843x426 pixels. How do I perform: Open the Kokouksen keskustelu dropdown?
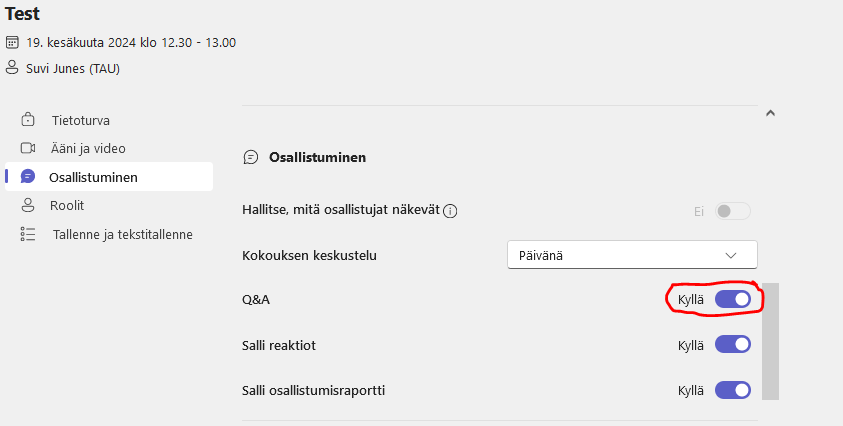click(632, 255)
